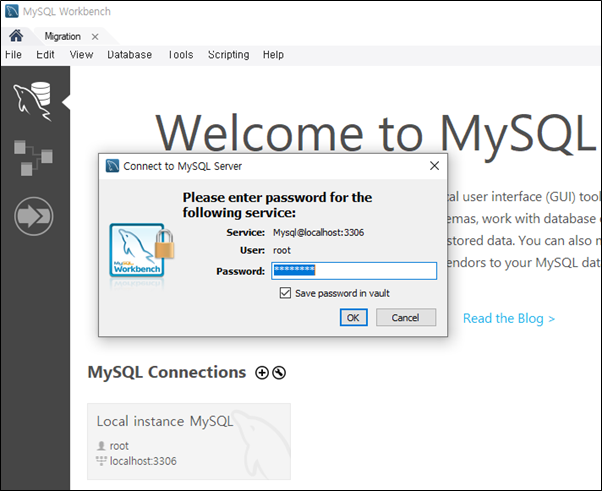Viewport: 602px width, 491px height.
Task: Close the Migration tab
Action: (x=95, y=37)
